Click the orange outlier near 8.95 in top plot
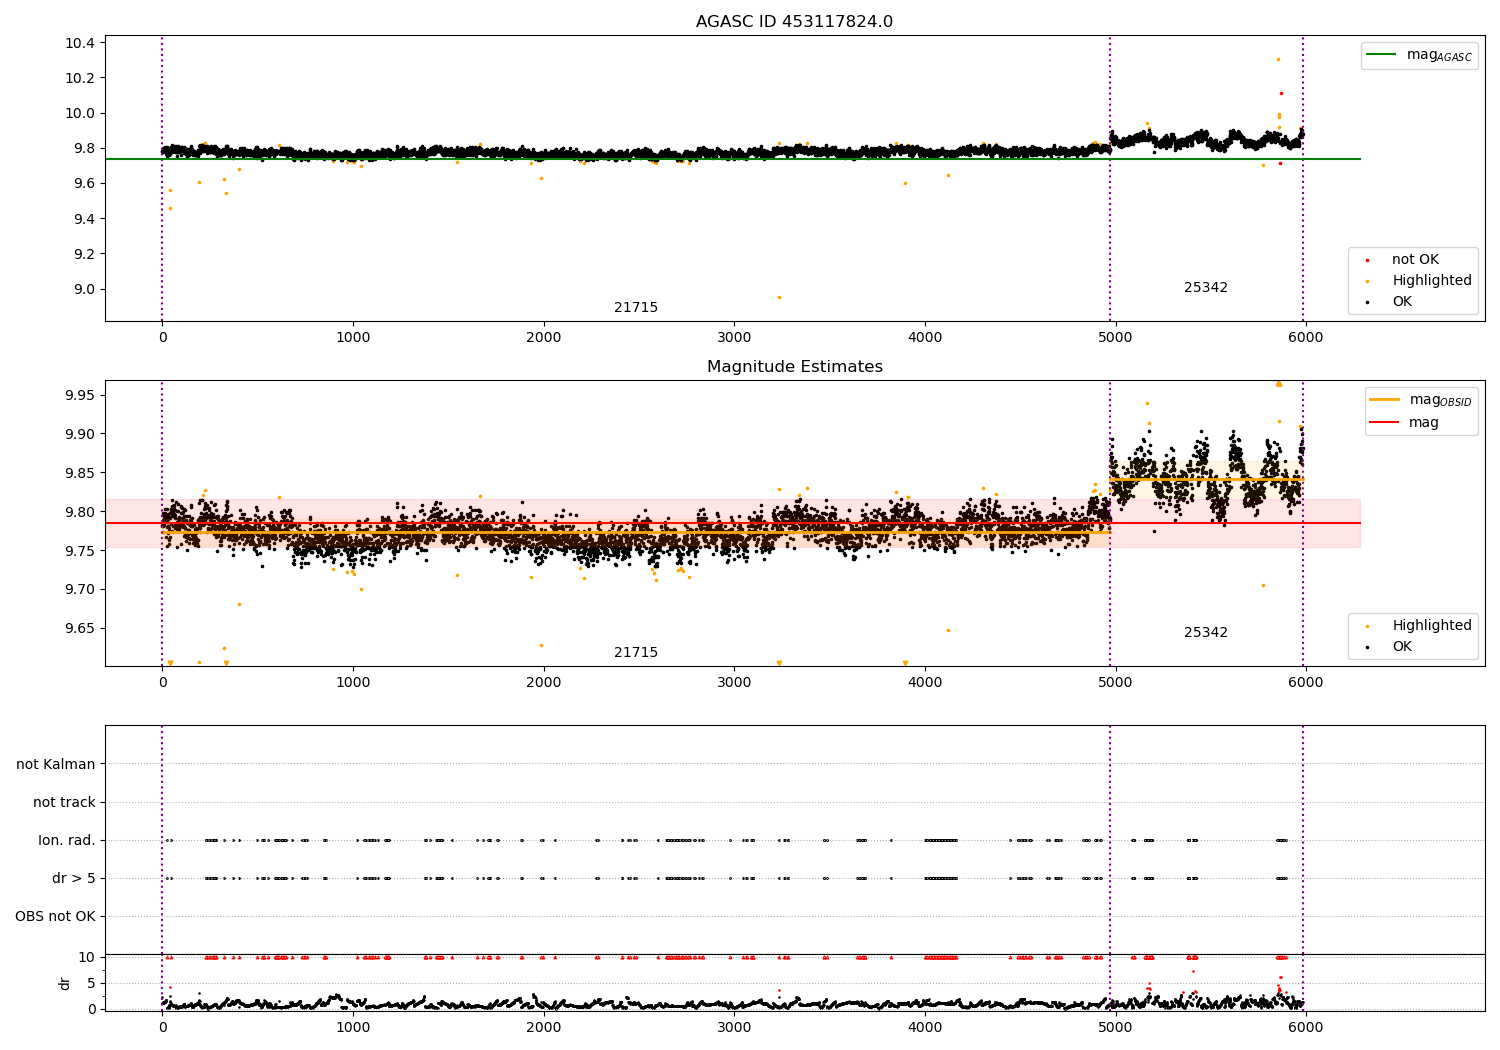The image size is (1500, 1050). click(779, 297)
